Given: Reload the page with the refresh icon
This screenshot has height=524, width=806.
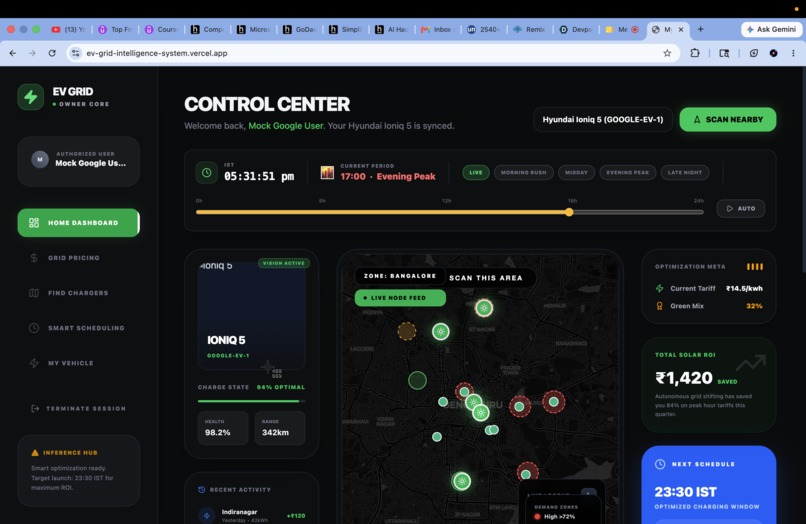Looking at the screenshot, I should pos(52,53).
